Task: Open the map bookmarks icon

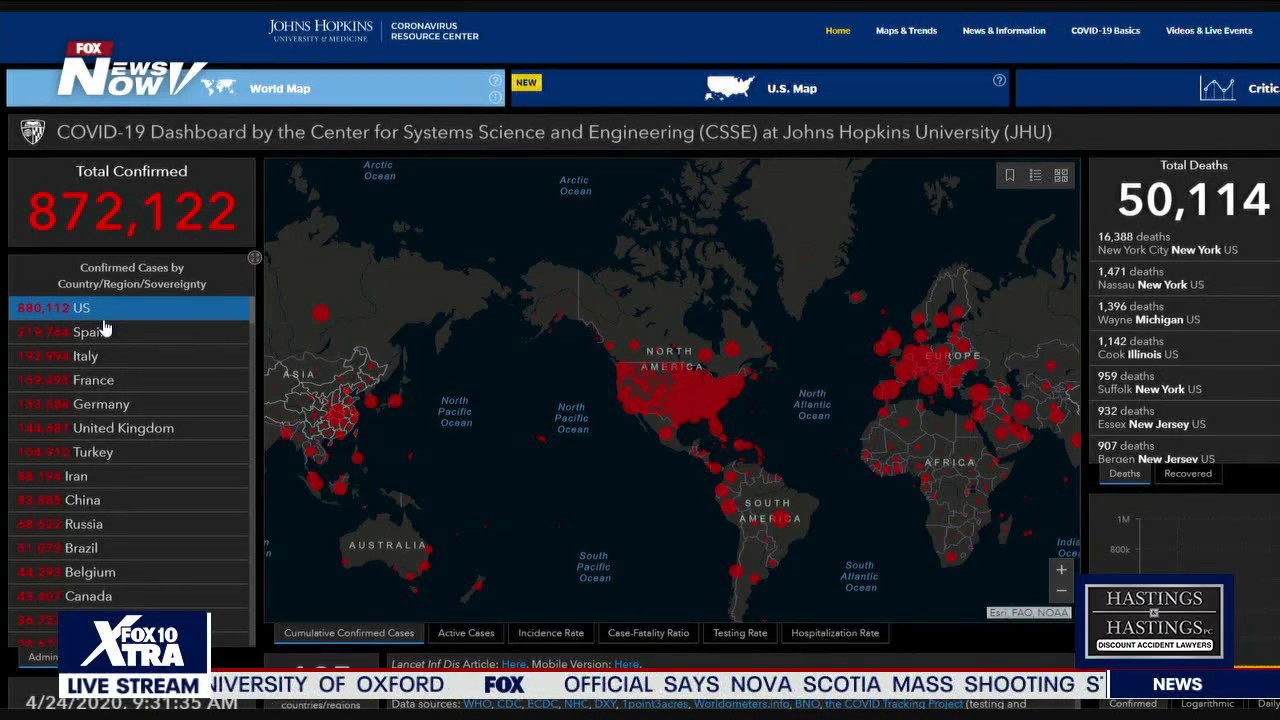Action: 1010,175
